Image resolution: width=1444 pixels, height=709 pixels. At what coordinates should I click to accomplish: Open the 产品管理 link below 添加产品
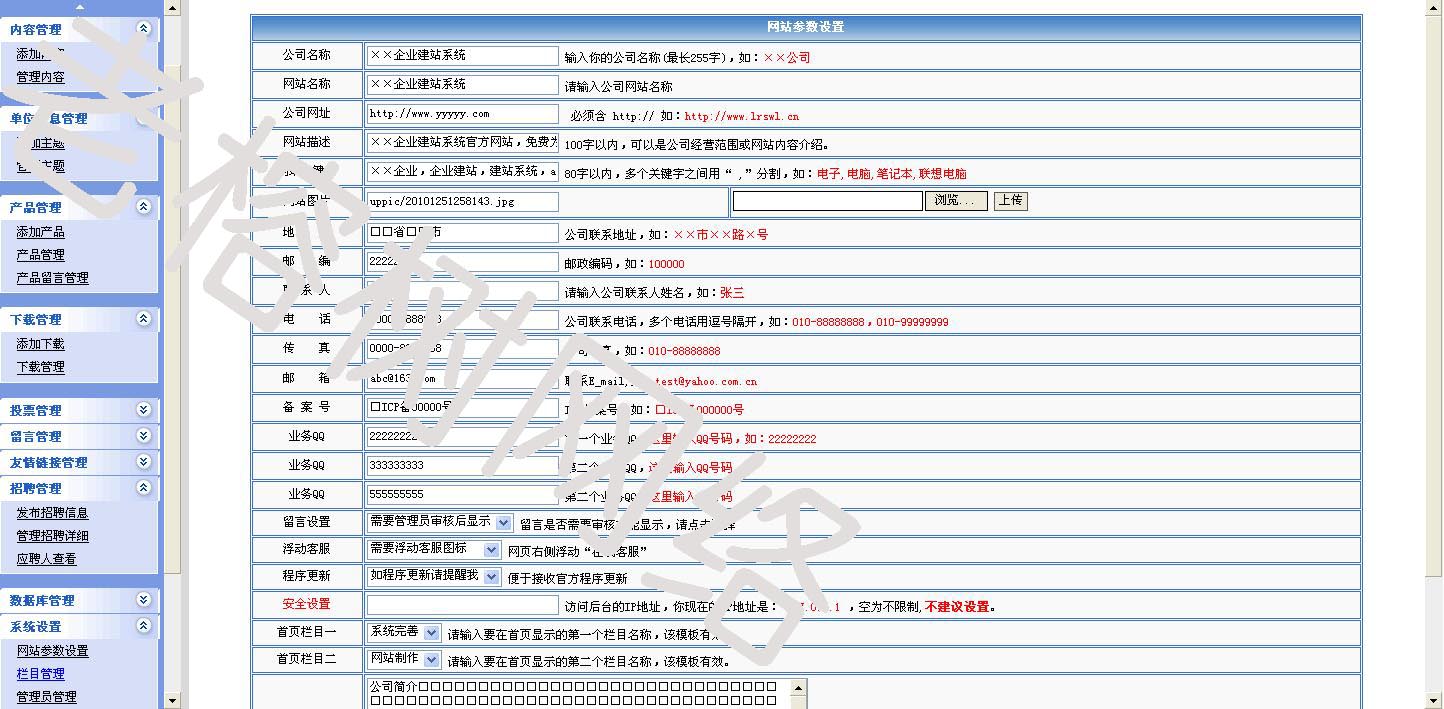pyautogui.click(x=40, y=255)
